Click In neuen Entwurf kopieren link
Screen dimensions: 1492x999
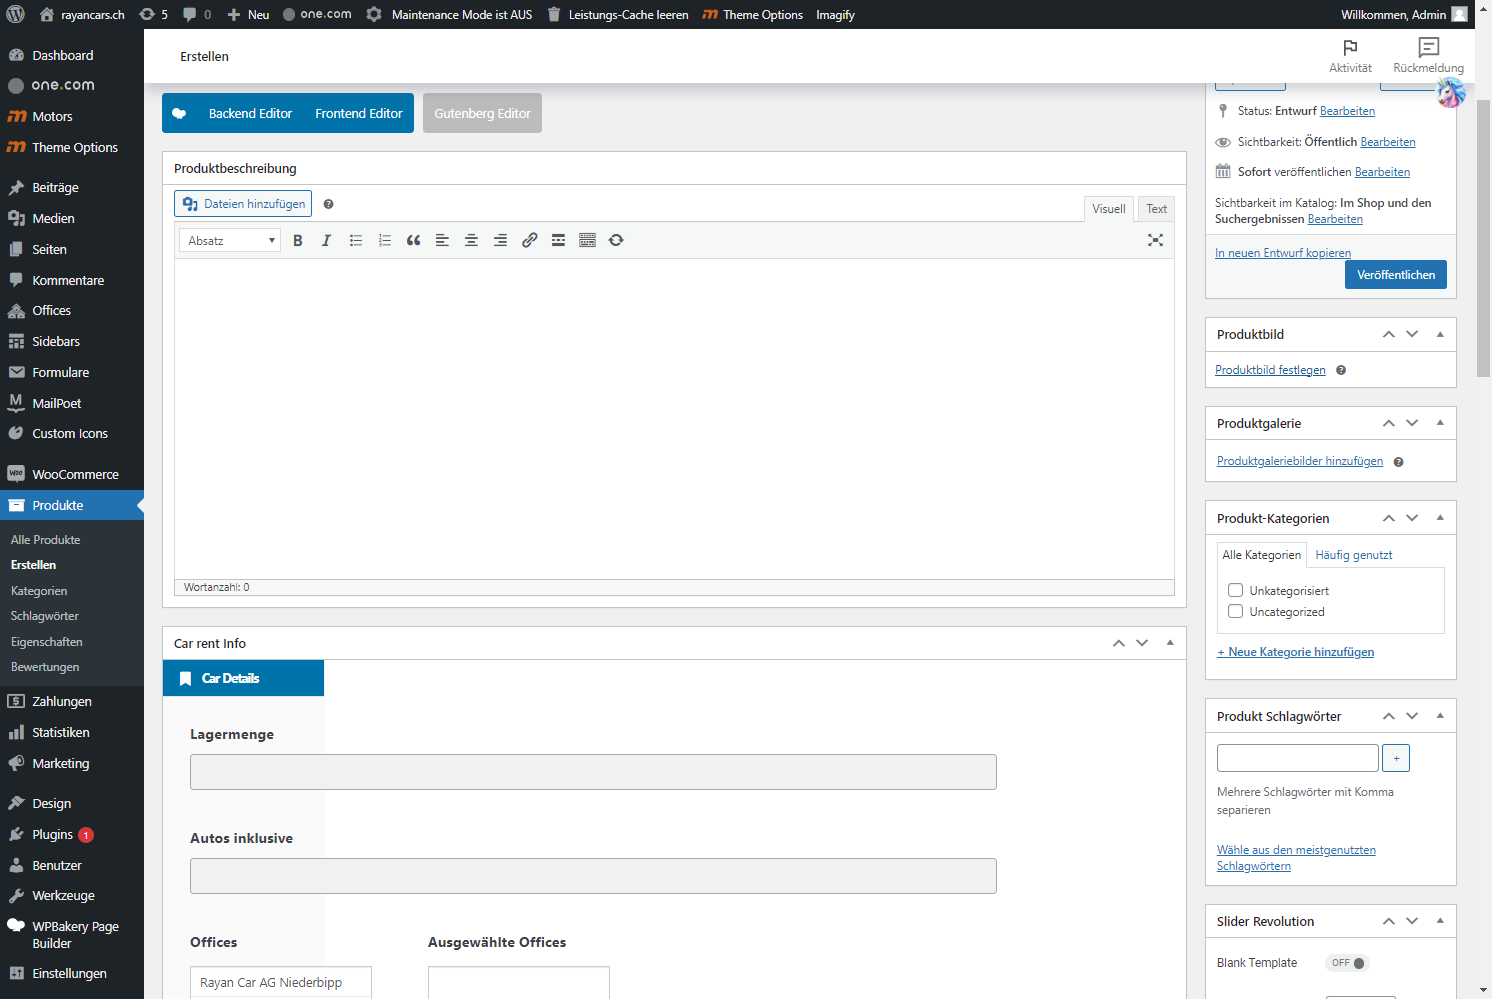pyautogui.click(x=1283, y=253)
